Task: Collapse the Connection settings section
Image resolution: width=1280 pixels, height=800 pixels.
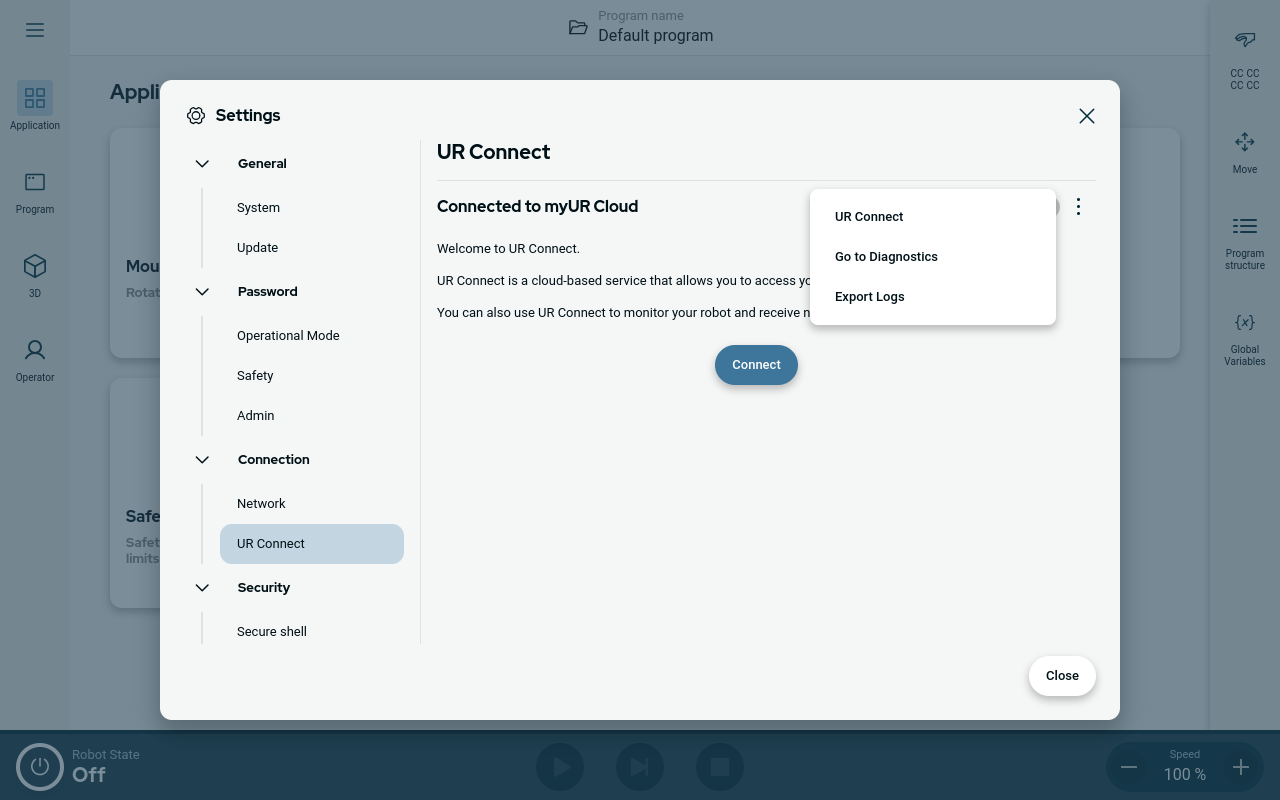Action: 202,460
